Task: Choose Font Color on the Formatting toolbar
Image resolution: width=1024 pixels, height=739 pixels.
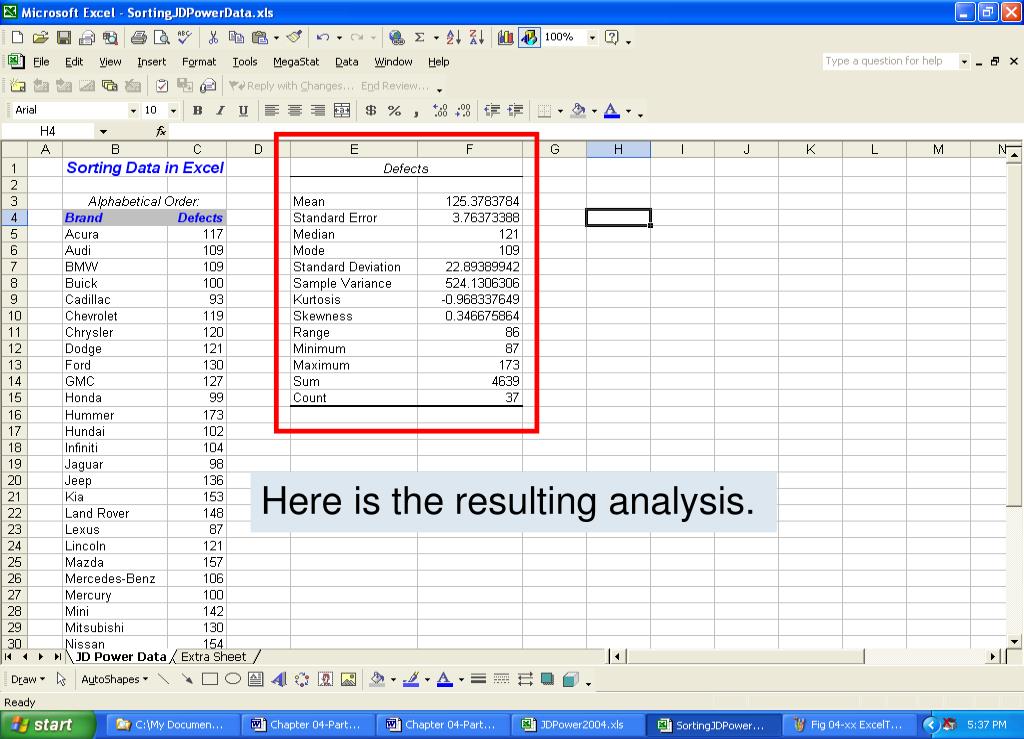Action: coord(612,110)
